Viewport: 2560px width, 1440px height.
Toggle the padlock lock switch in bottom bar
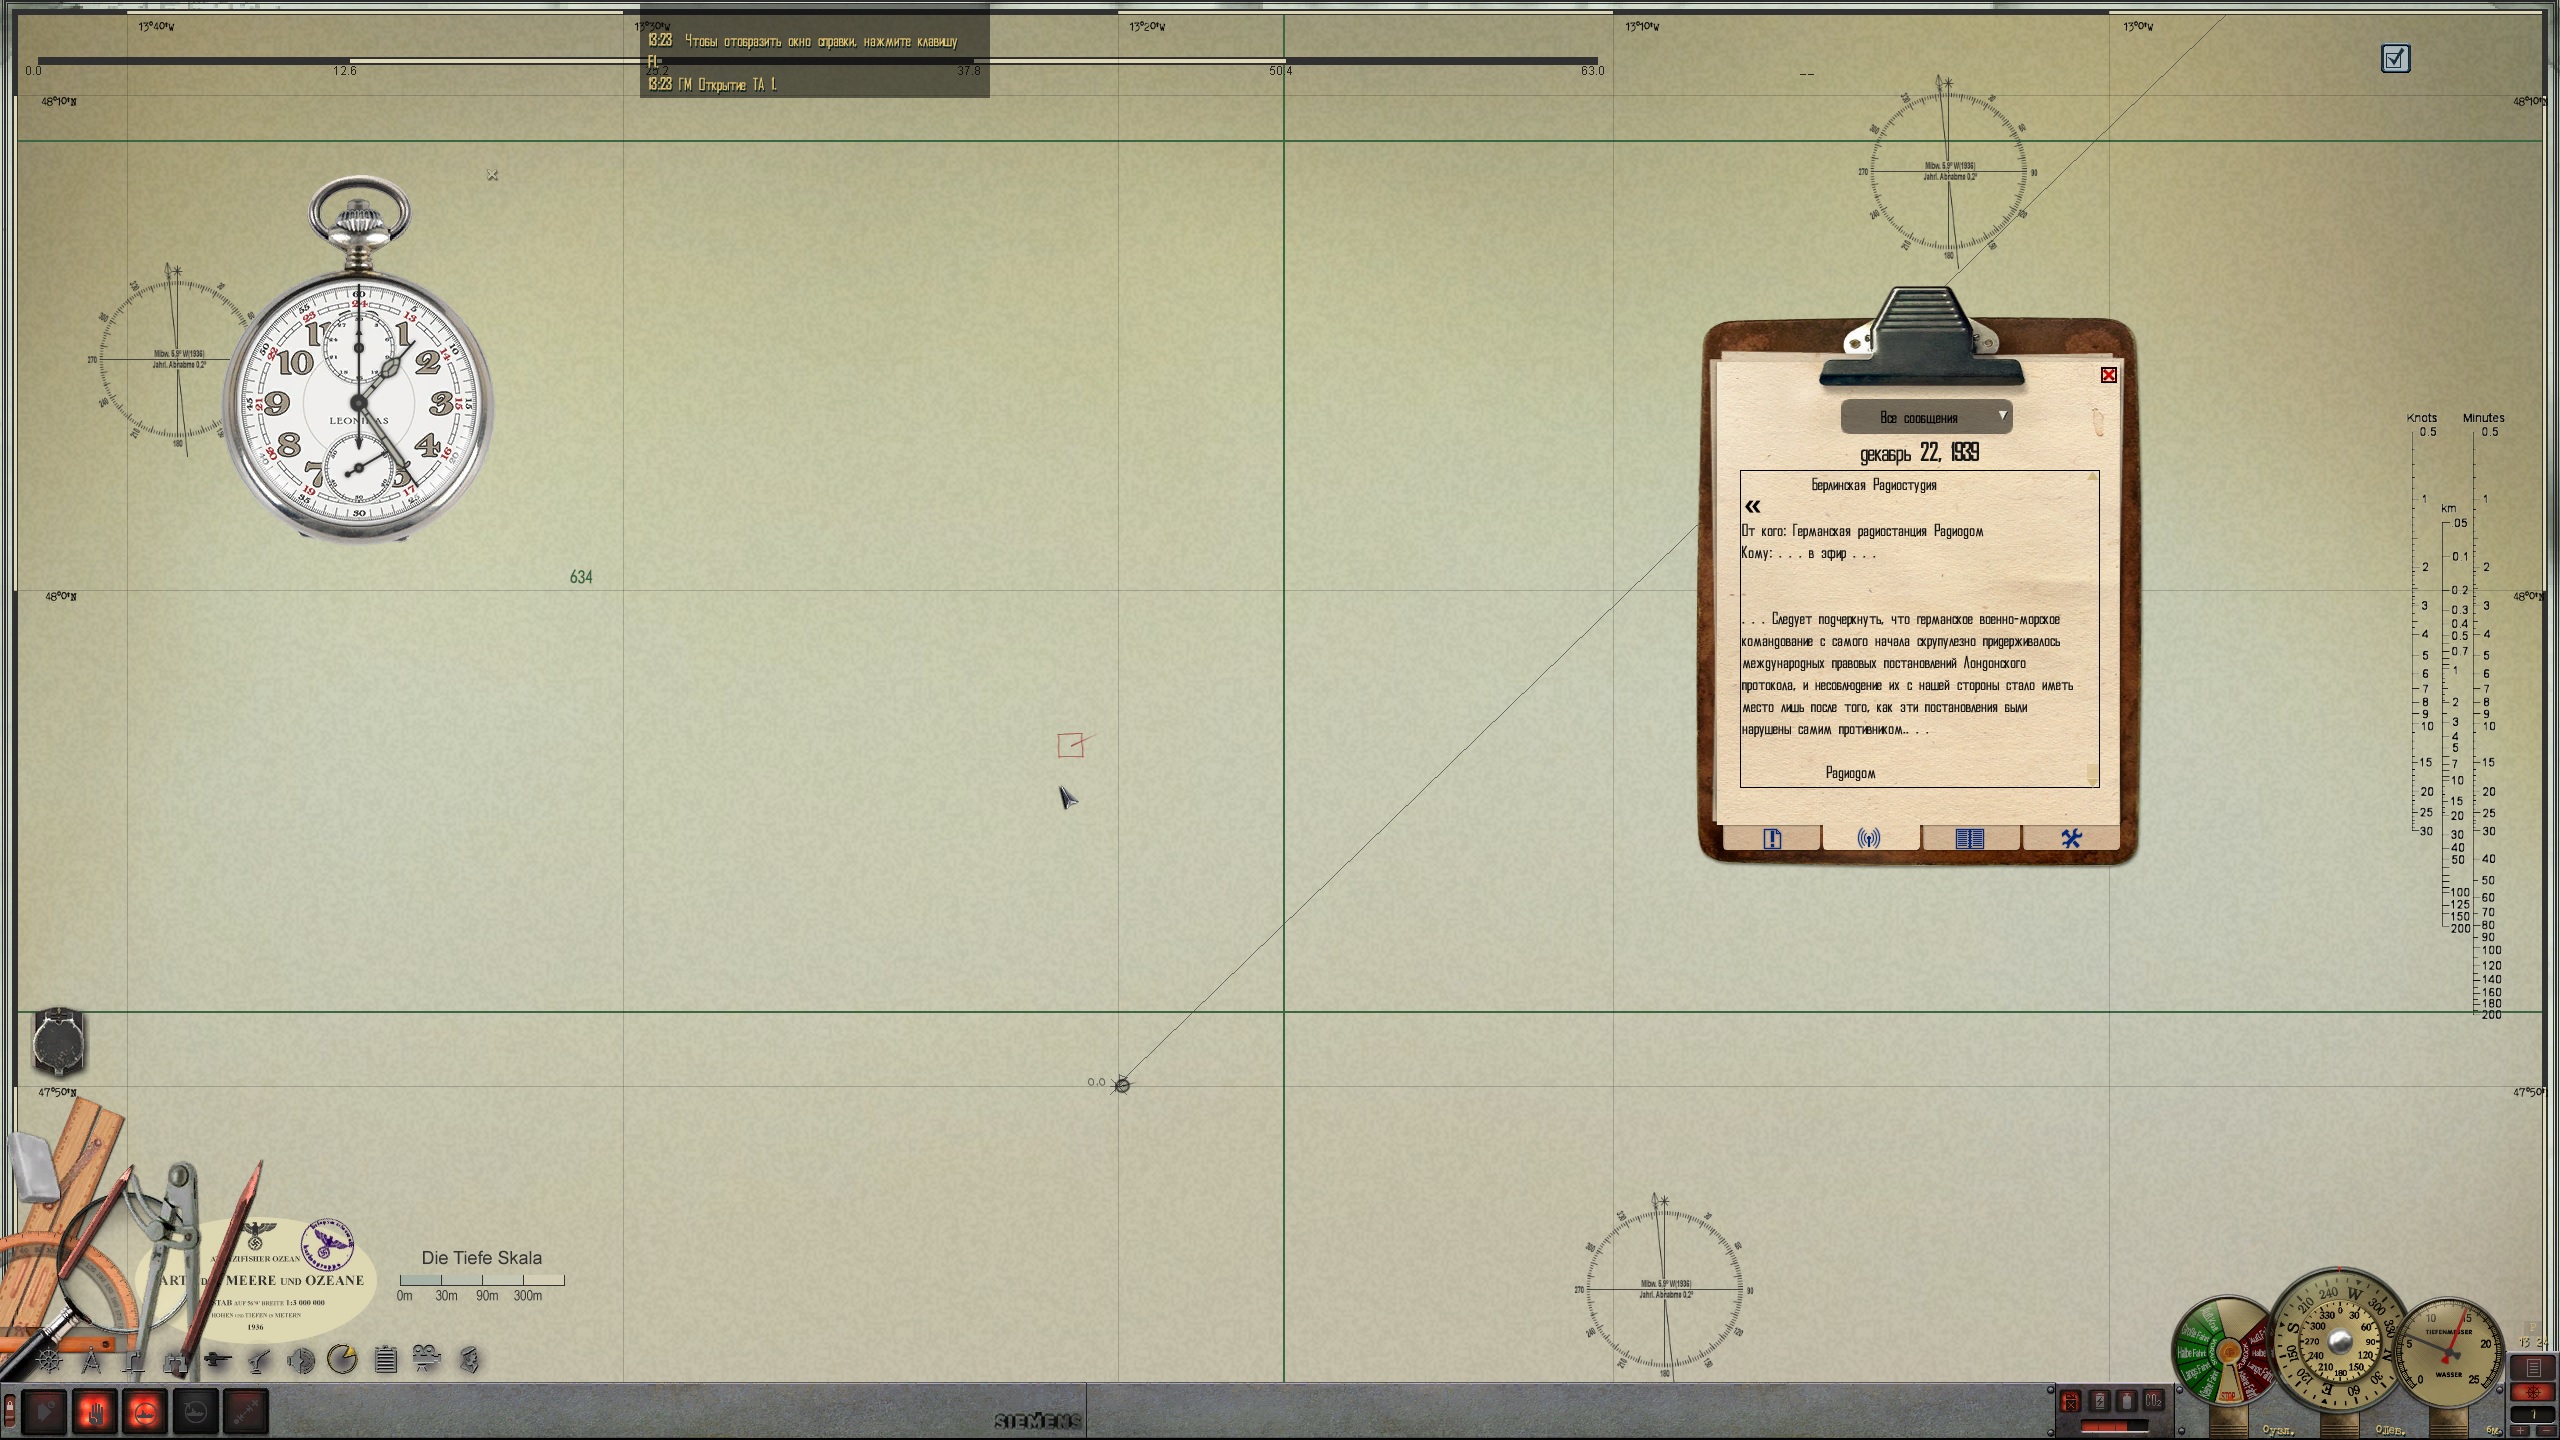10,1412
